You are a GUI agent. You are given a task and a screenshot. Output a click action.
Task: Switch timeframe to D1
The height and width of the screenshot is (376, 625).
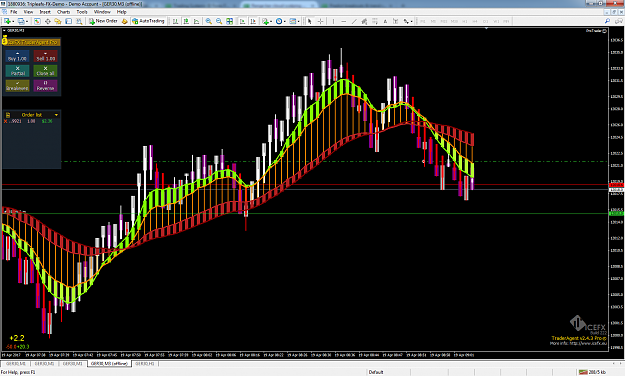pos(485,21)
